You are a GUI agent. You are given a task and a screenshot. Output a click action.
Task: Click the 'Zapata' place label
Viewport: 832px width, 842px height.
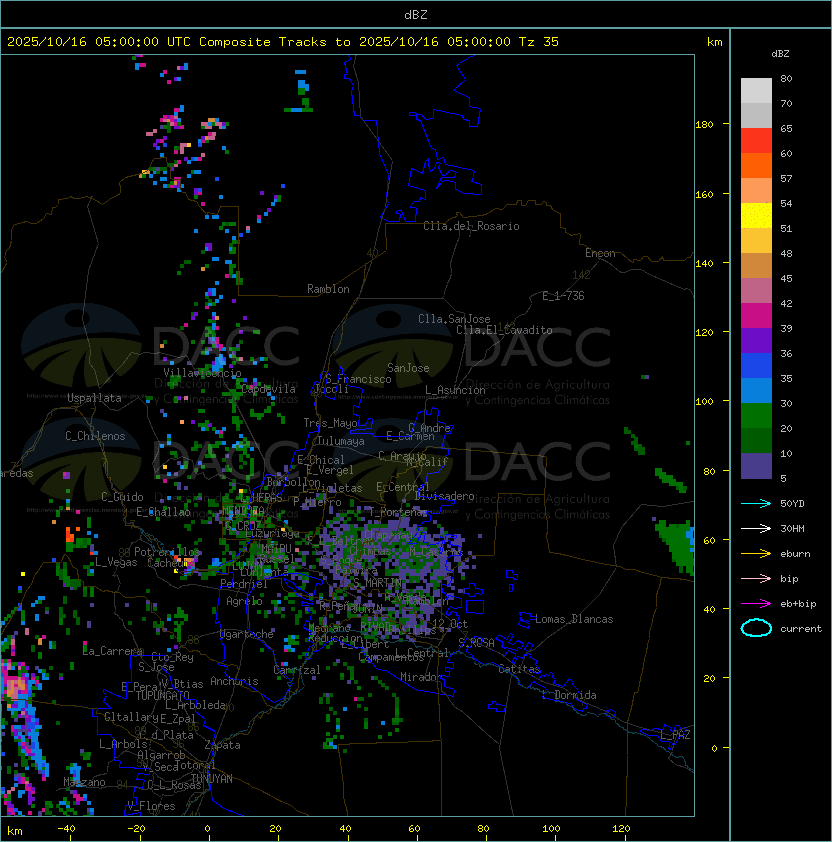[x=222, y=745]
